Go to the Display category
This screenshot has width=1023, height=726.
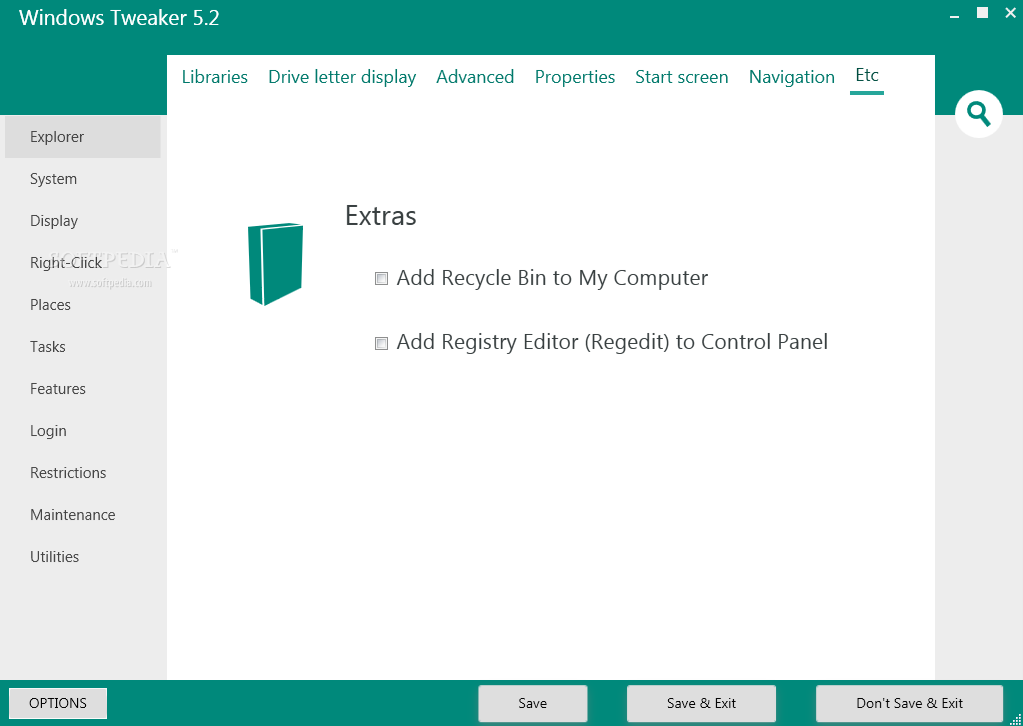pyautogui.click(x=53, y=221)
